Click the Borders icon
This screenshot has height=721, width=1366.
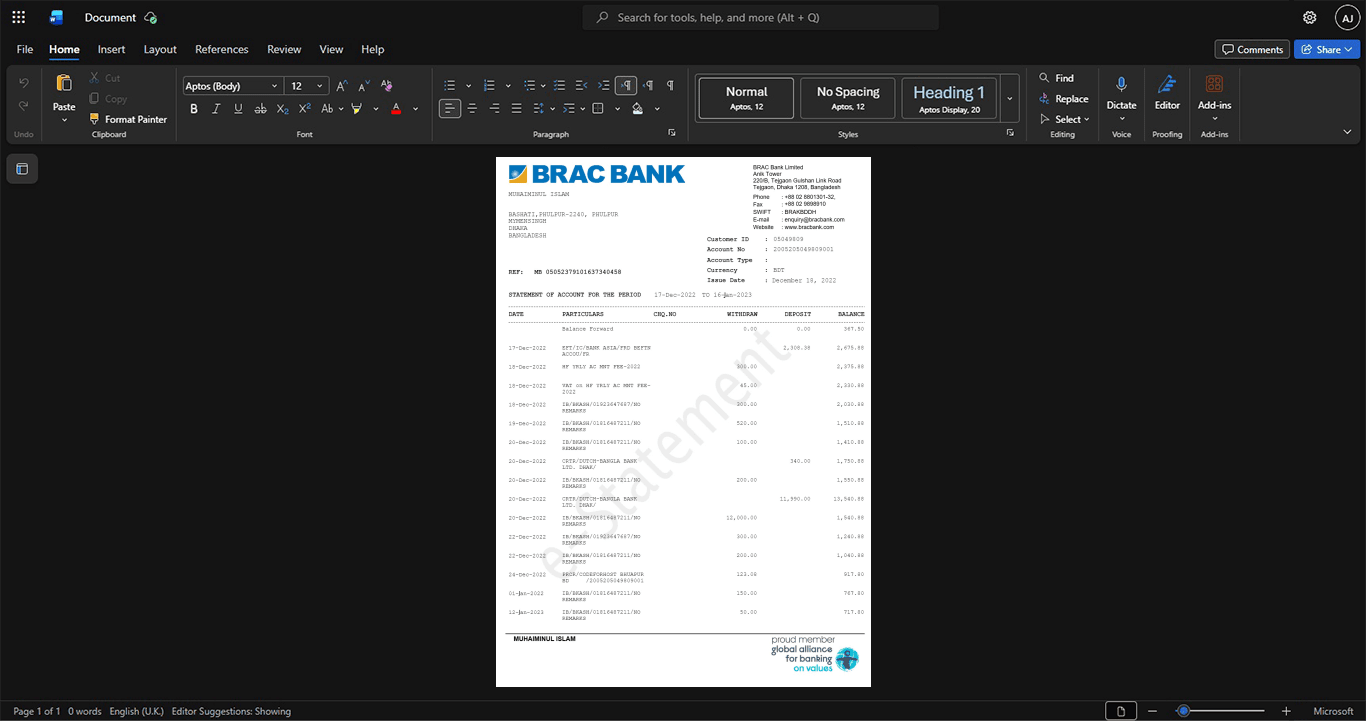[598, 108]
